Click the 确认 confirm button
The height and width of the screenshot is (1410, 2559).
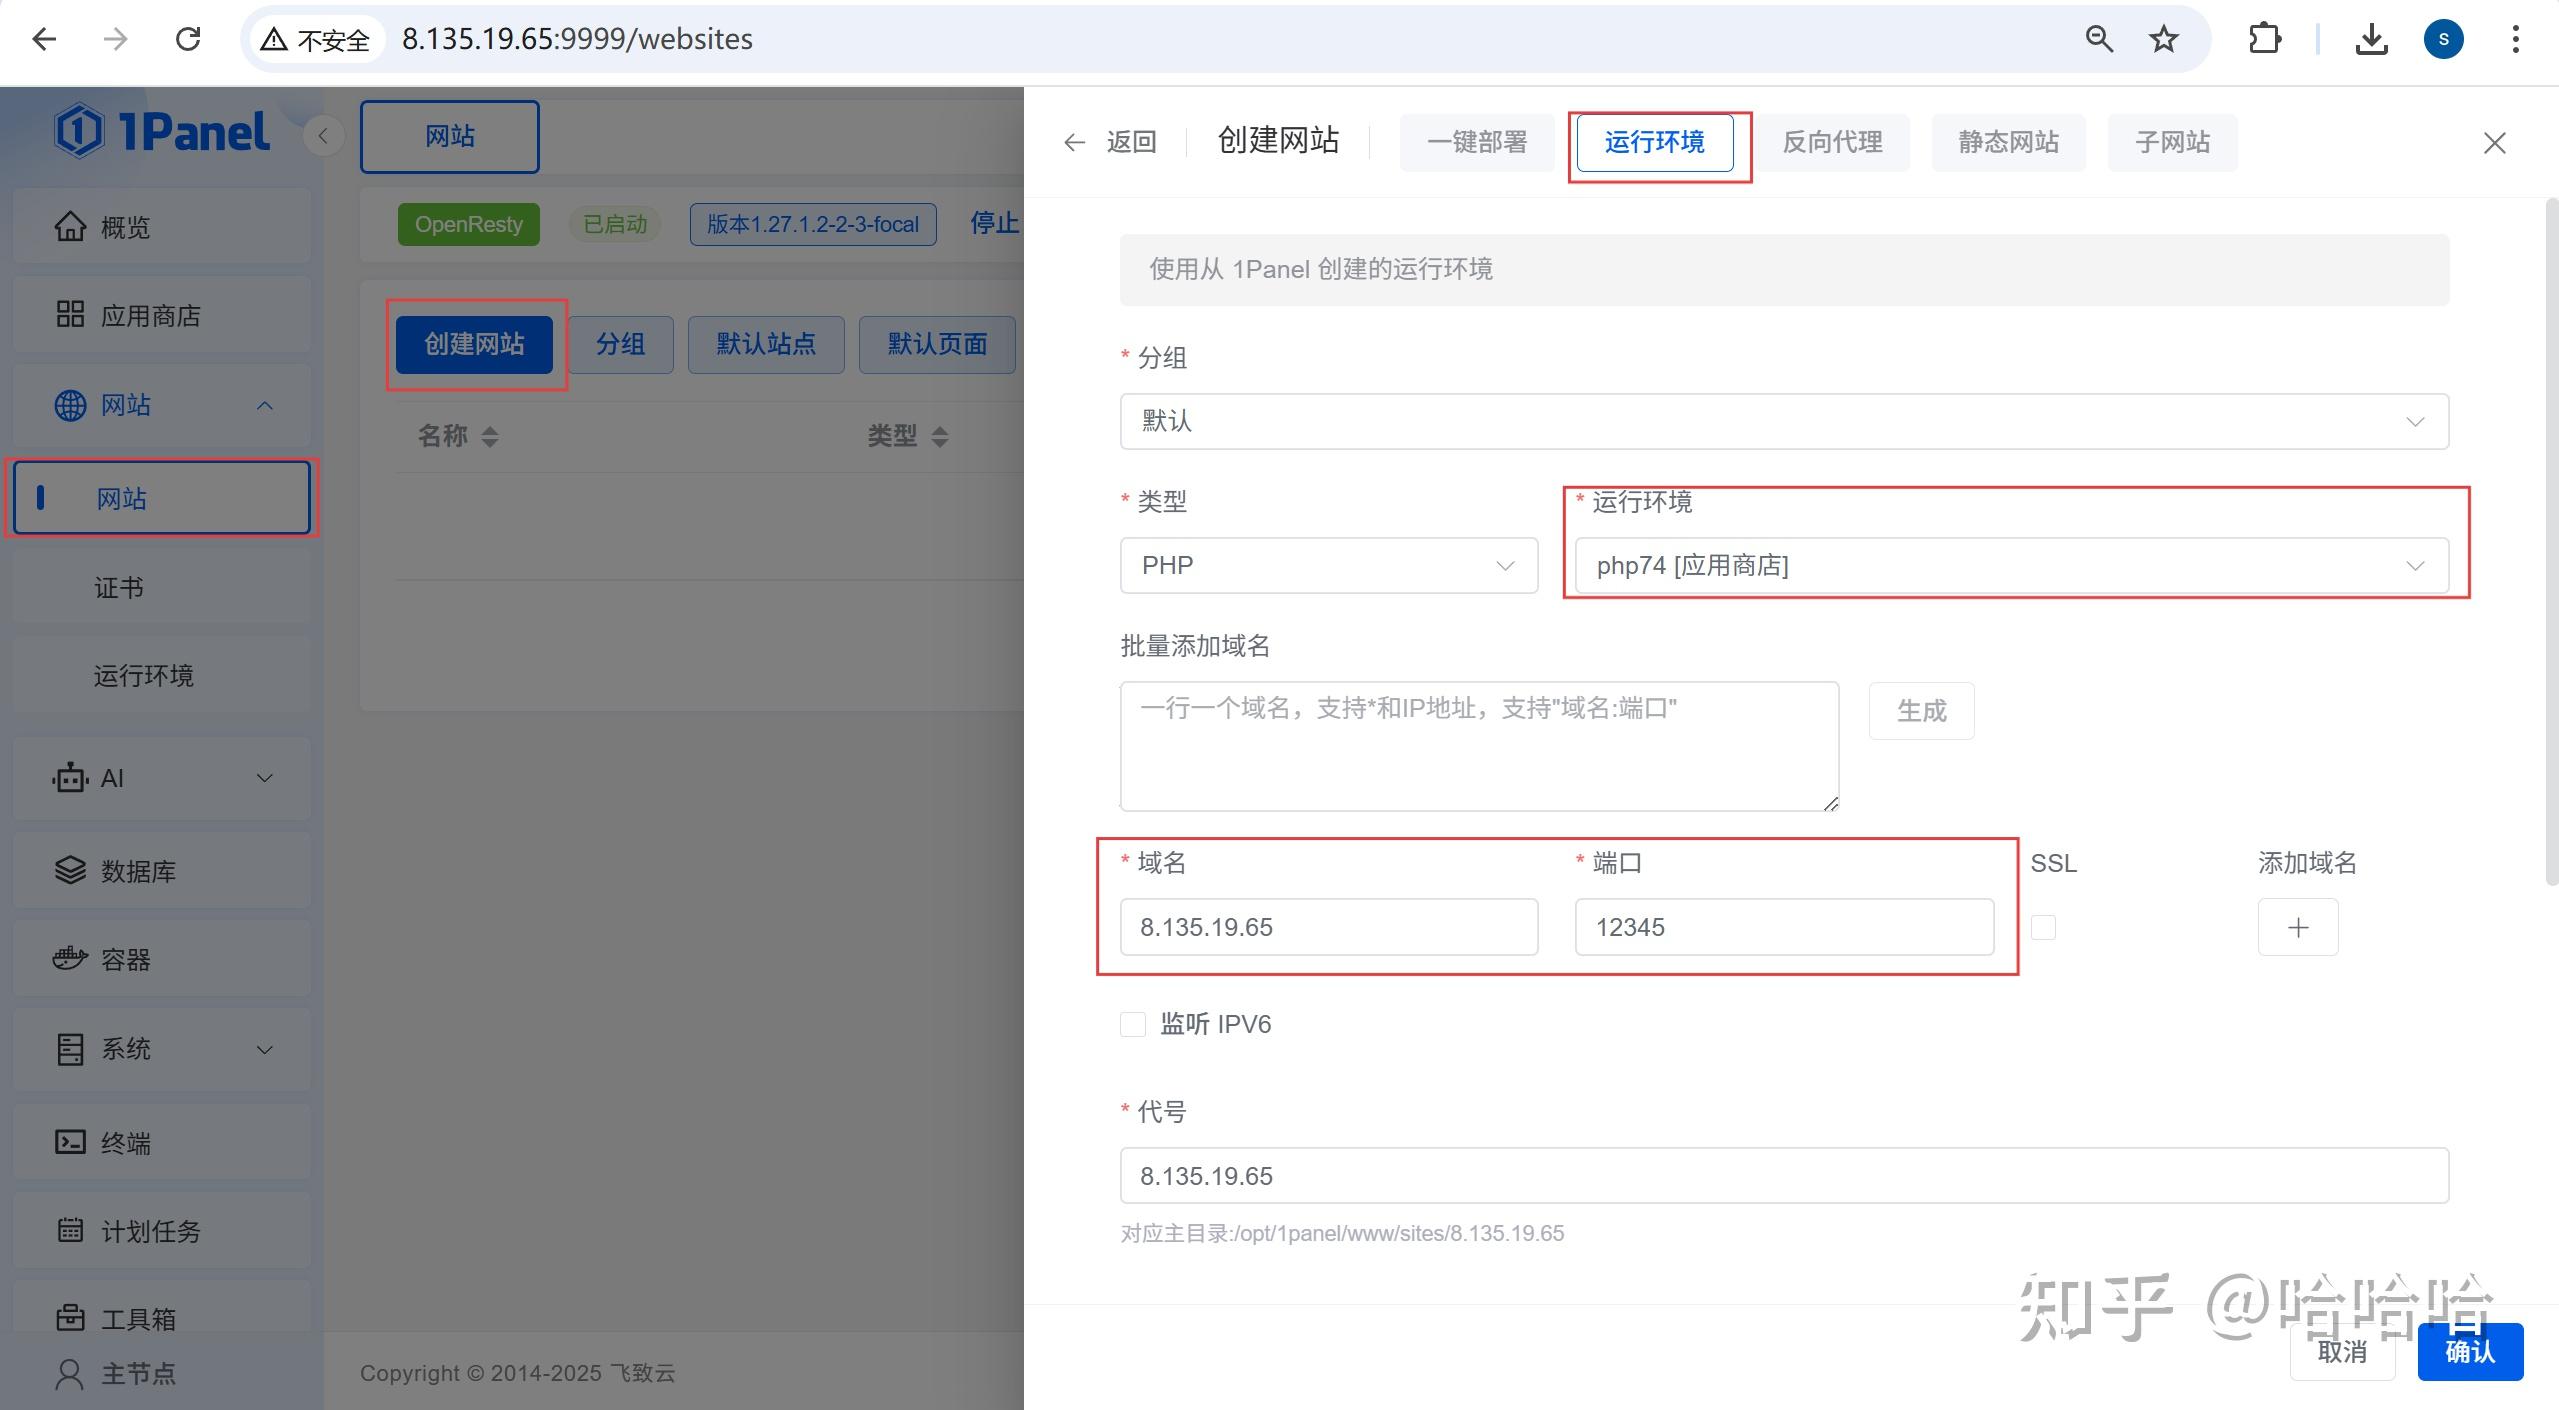[x=2468, y=1352]
